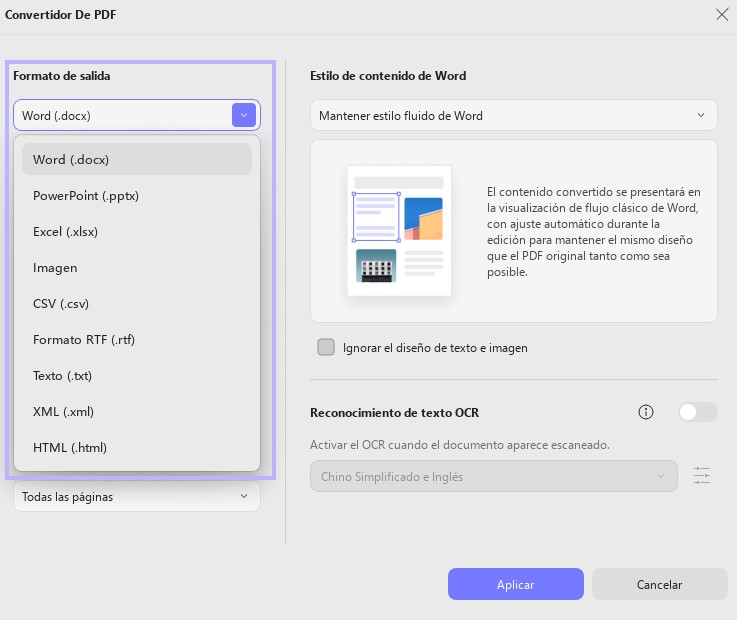The image size is (737, 620).
Task: Choose Texto (.txt) output format
Action: 137,376
